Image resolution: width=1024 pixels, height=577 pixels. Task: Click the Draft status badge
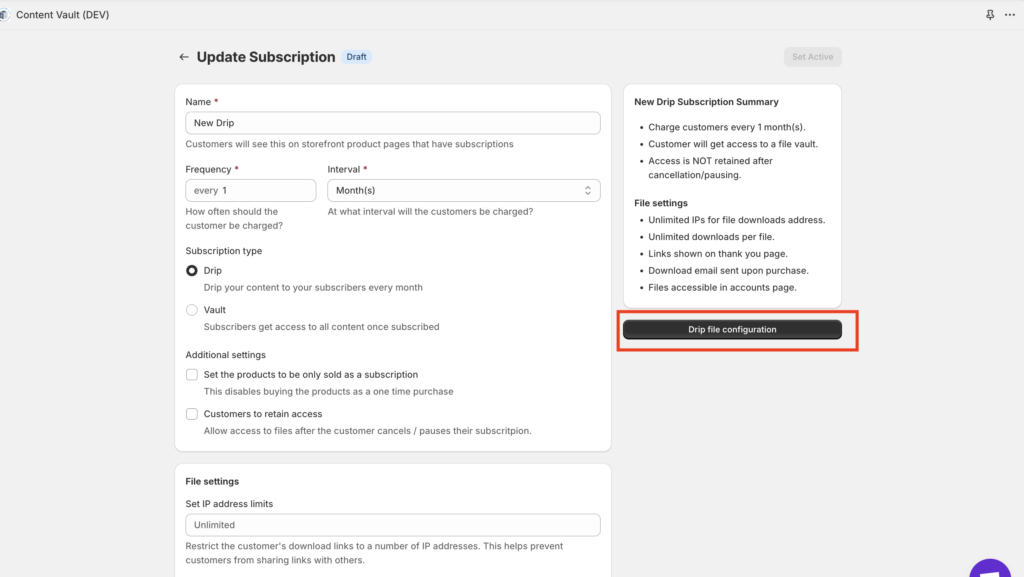[357, 57]
